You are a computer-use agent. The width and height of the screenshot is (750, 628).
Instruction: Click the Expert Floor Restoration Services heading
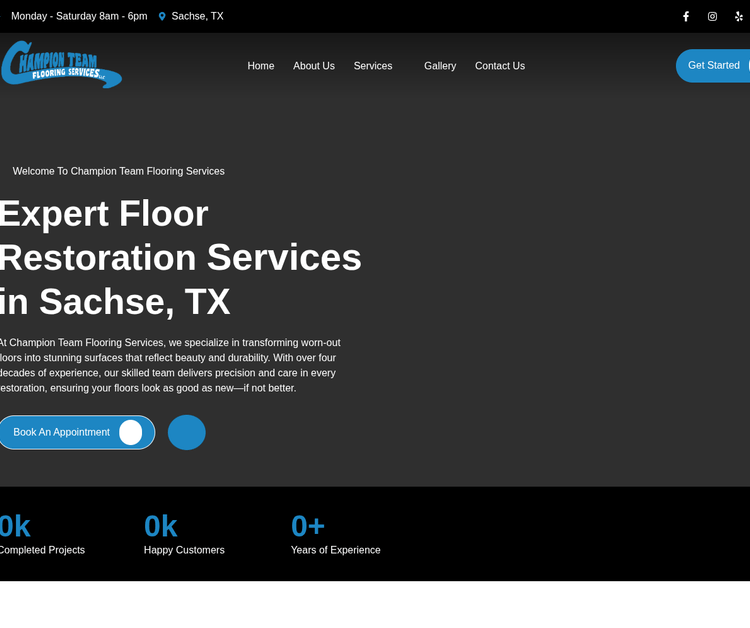180,257
